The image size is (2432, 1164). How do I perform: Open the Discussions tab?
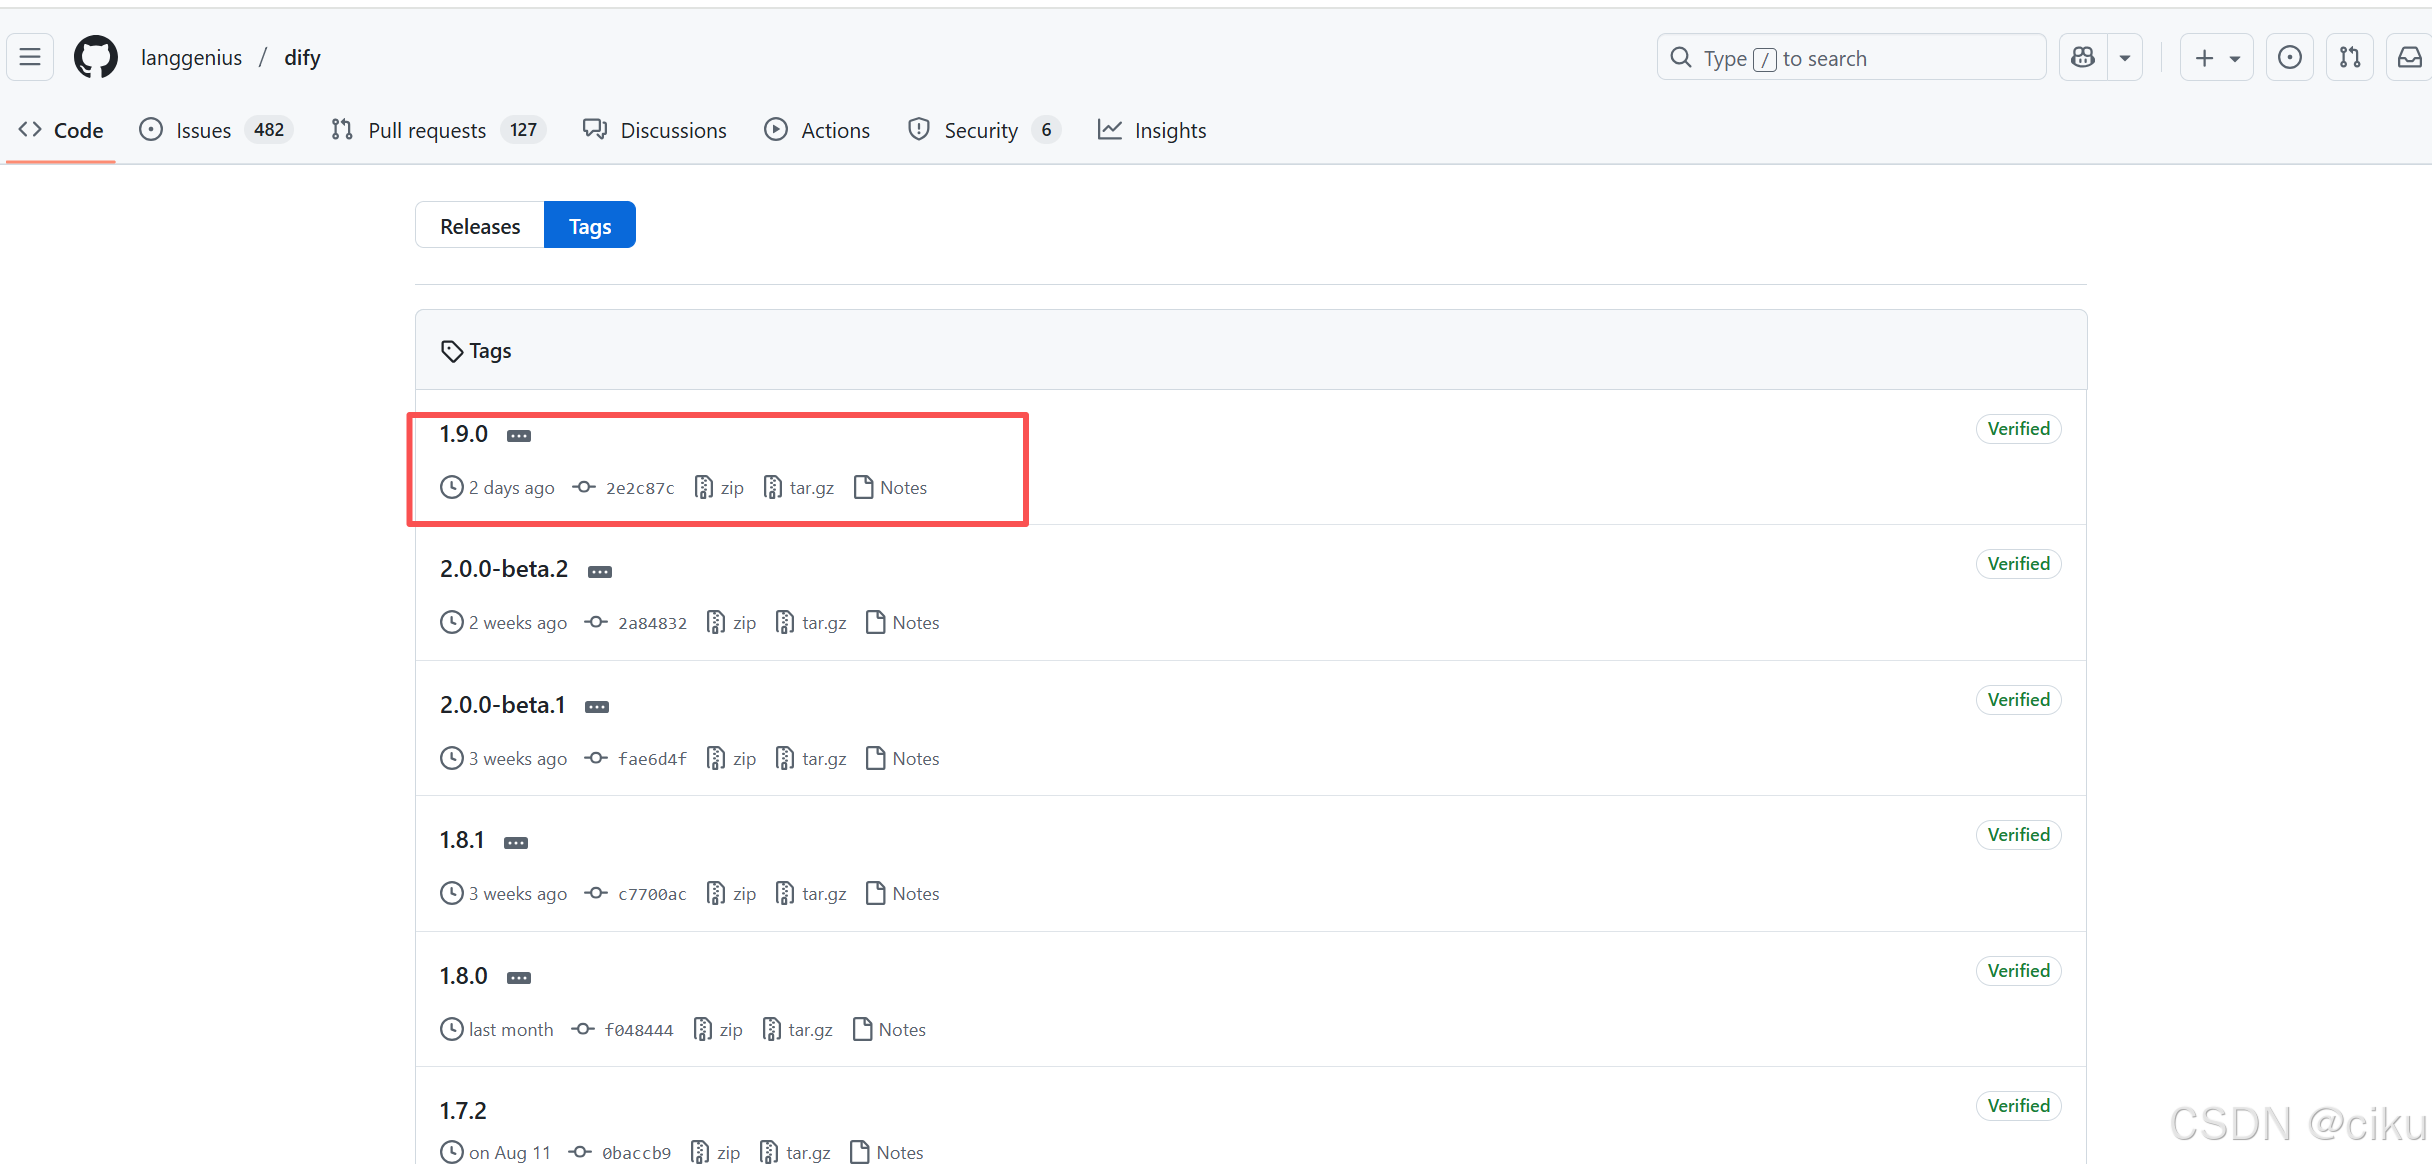coord(655,130)
